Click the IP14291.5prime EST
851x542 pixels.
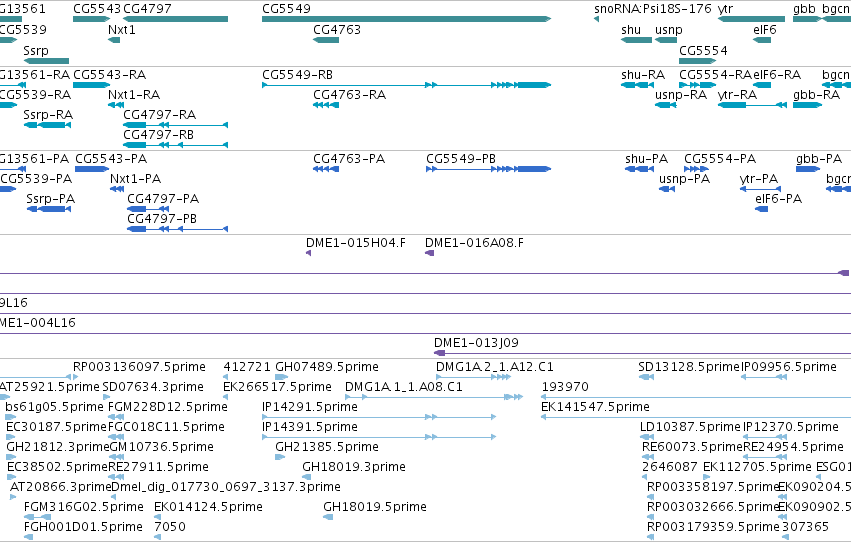(379, 417)
